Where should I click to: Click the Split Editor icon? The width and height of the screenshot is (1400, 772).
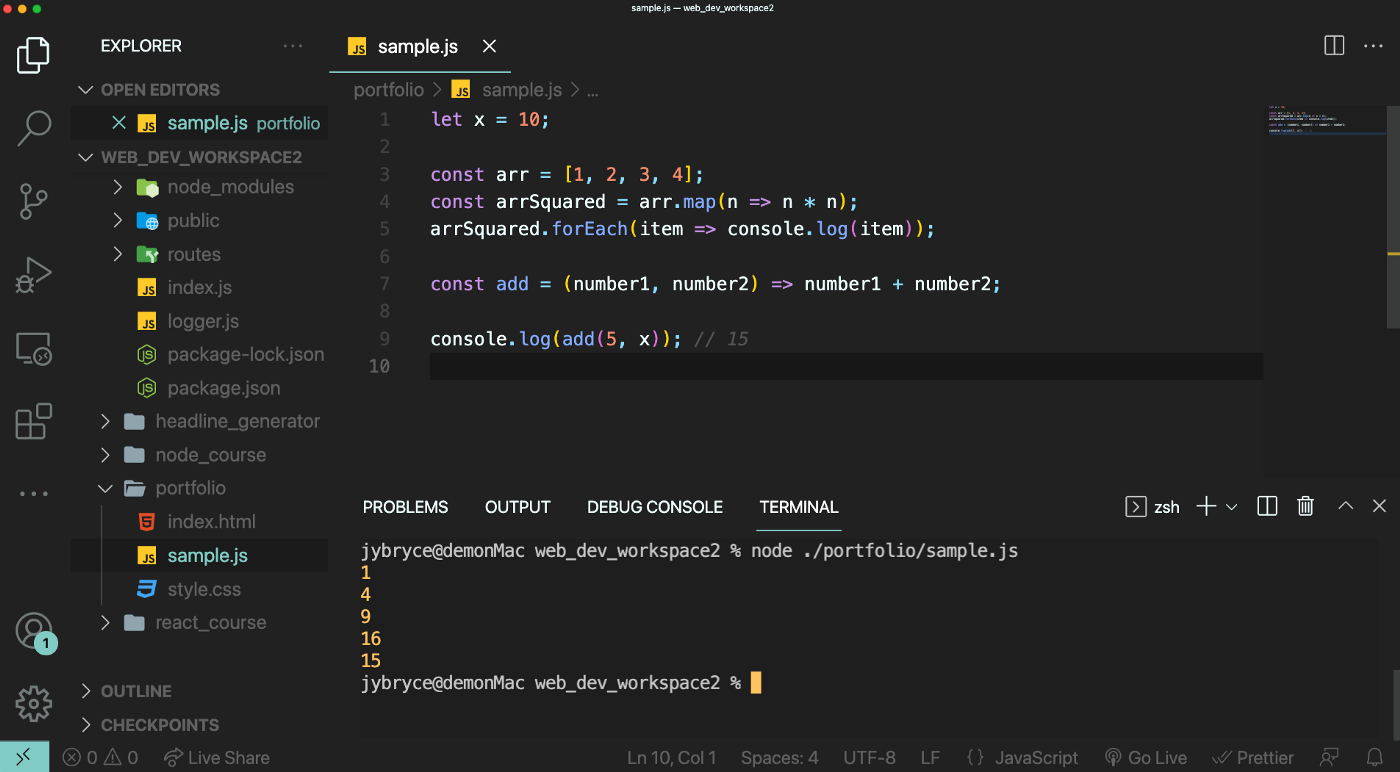click(1334, 46)
